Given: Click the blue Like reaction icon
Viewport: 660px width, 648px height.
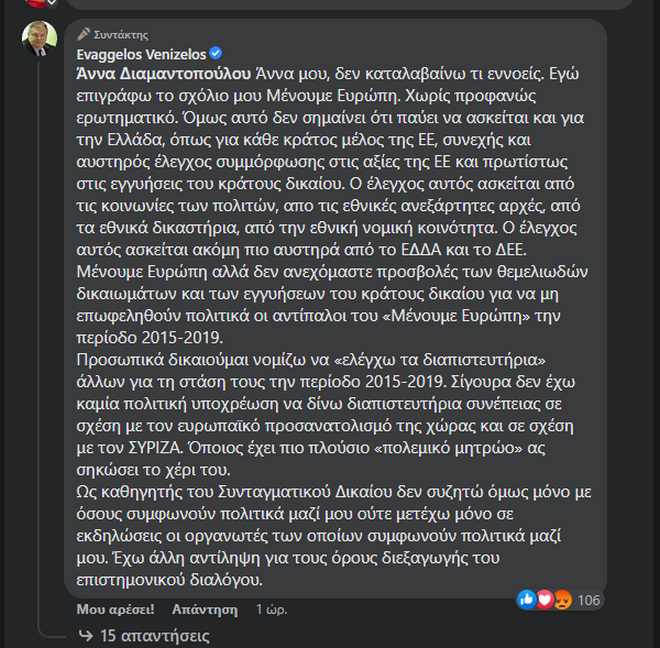Looking at the screenshot, I should coord(525,599).
